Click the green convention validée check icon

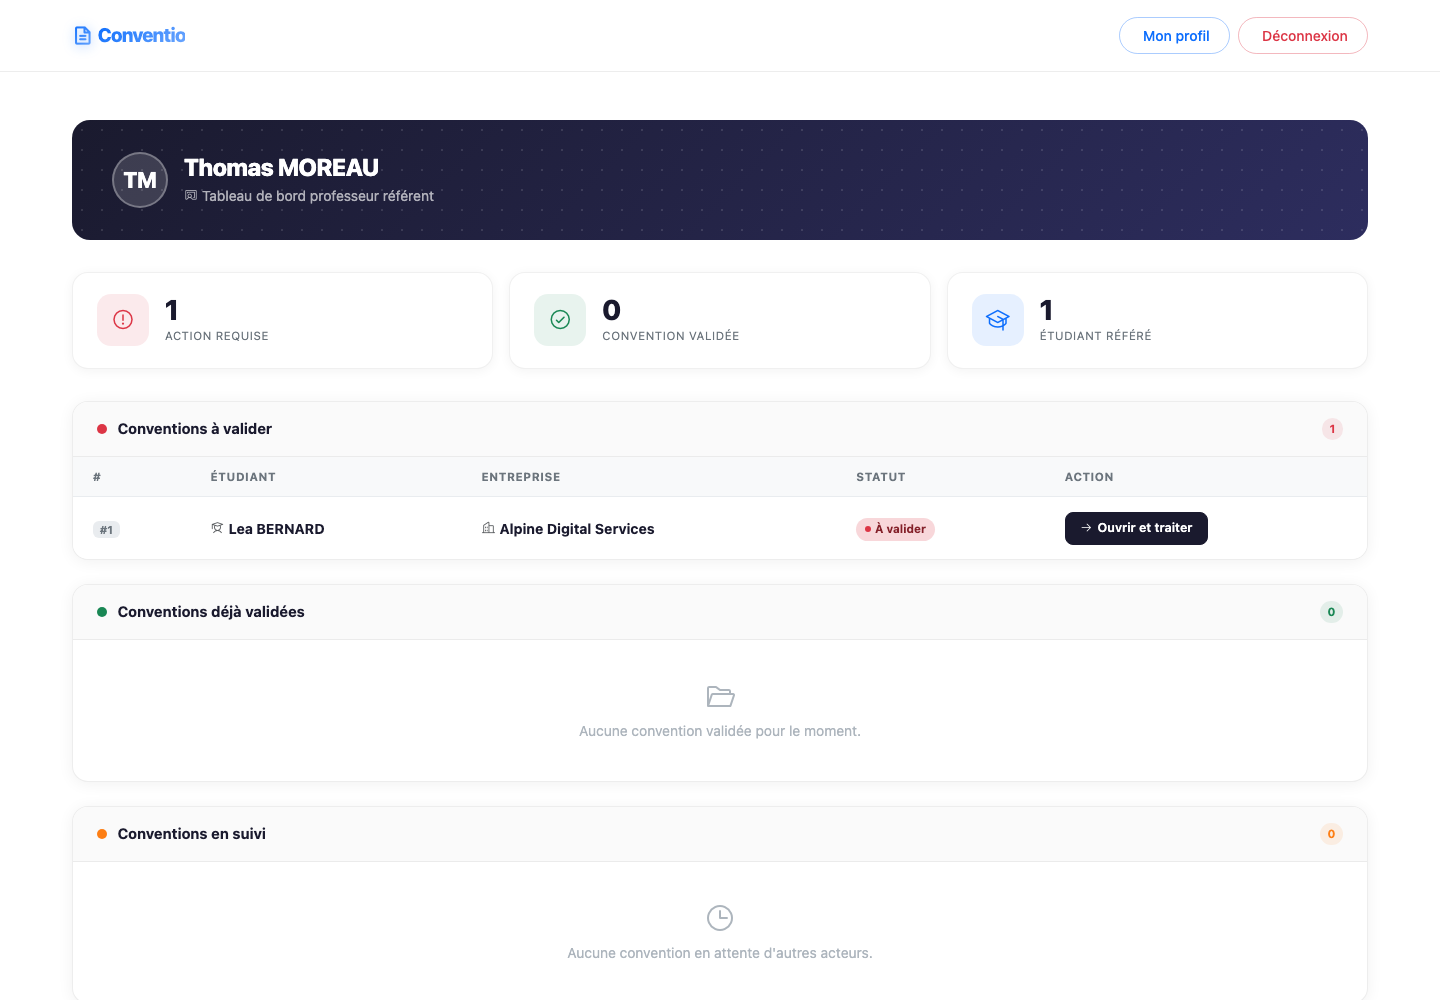pos(560,320)
